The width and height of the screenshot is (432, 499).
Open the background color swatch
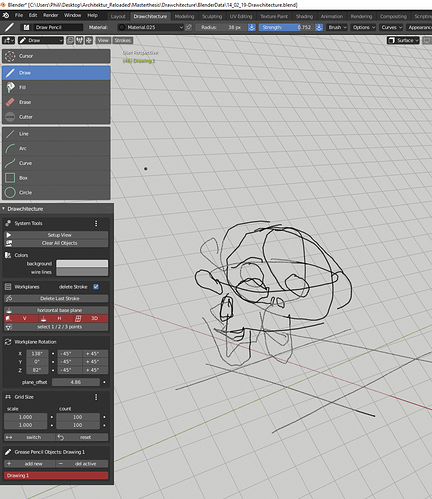[82, 264]
